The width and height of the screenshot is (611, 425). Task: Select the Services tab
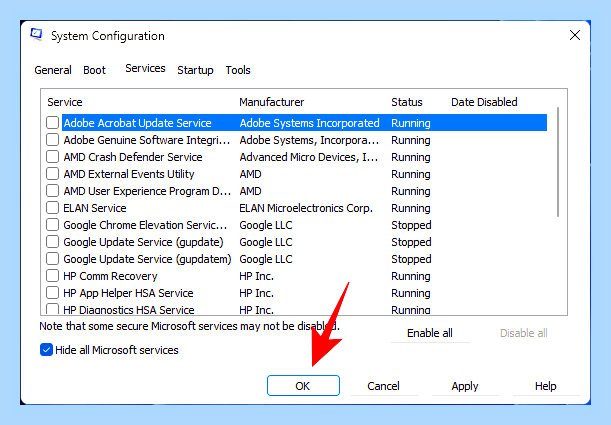click(145, 69)
